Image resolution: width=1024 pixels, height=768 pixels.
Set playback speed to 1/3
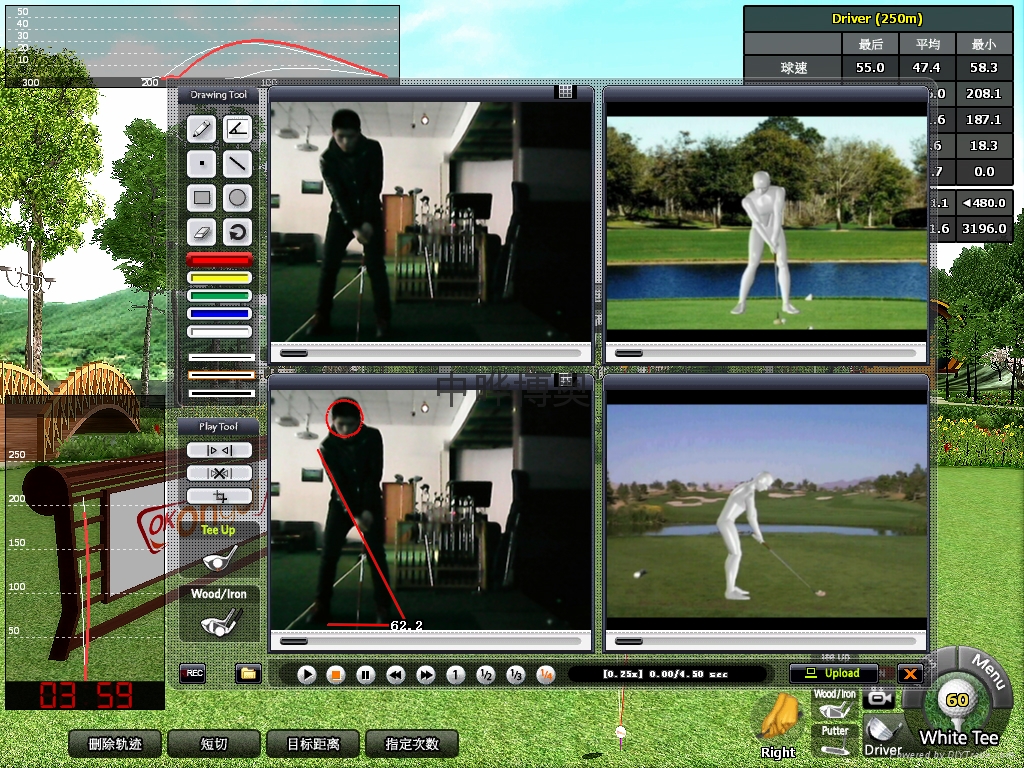516,675
